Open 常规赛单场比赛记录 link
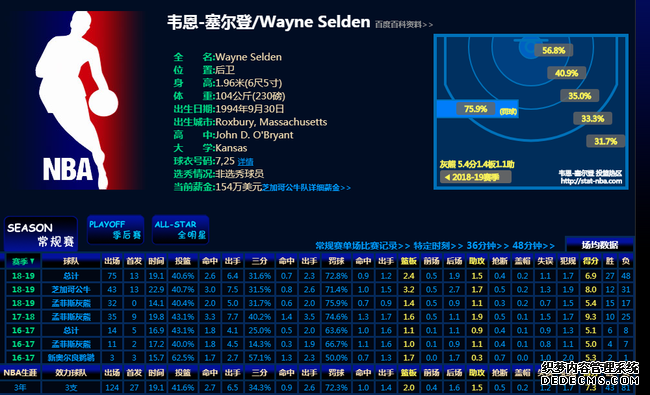This screenshot has height=395, width=650. tap(362, 245)
